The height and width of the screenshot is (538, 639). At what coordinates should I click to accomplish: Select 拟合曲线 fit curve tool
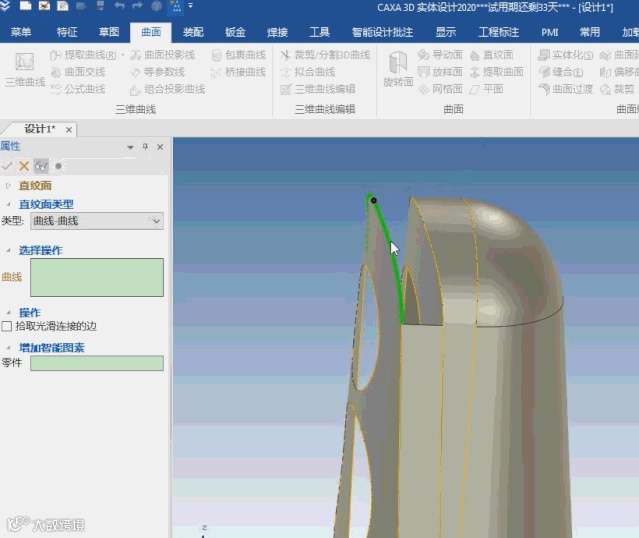(308, 72)
